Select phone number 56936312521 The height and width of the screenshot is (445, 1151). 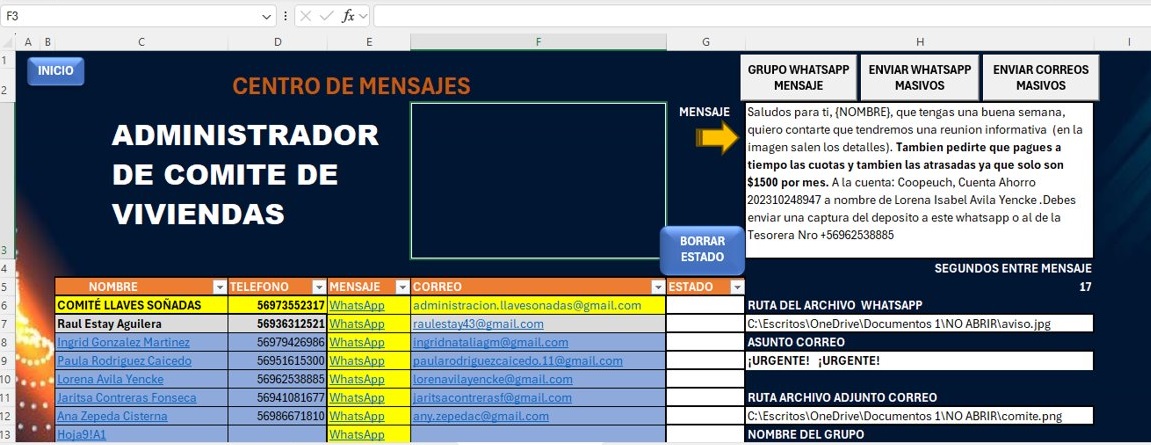point(277,324)
